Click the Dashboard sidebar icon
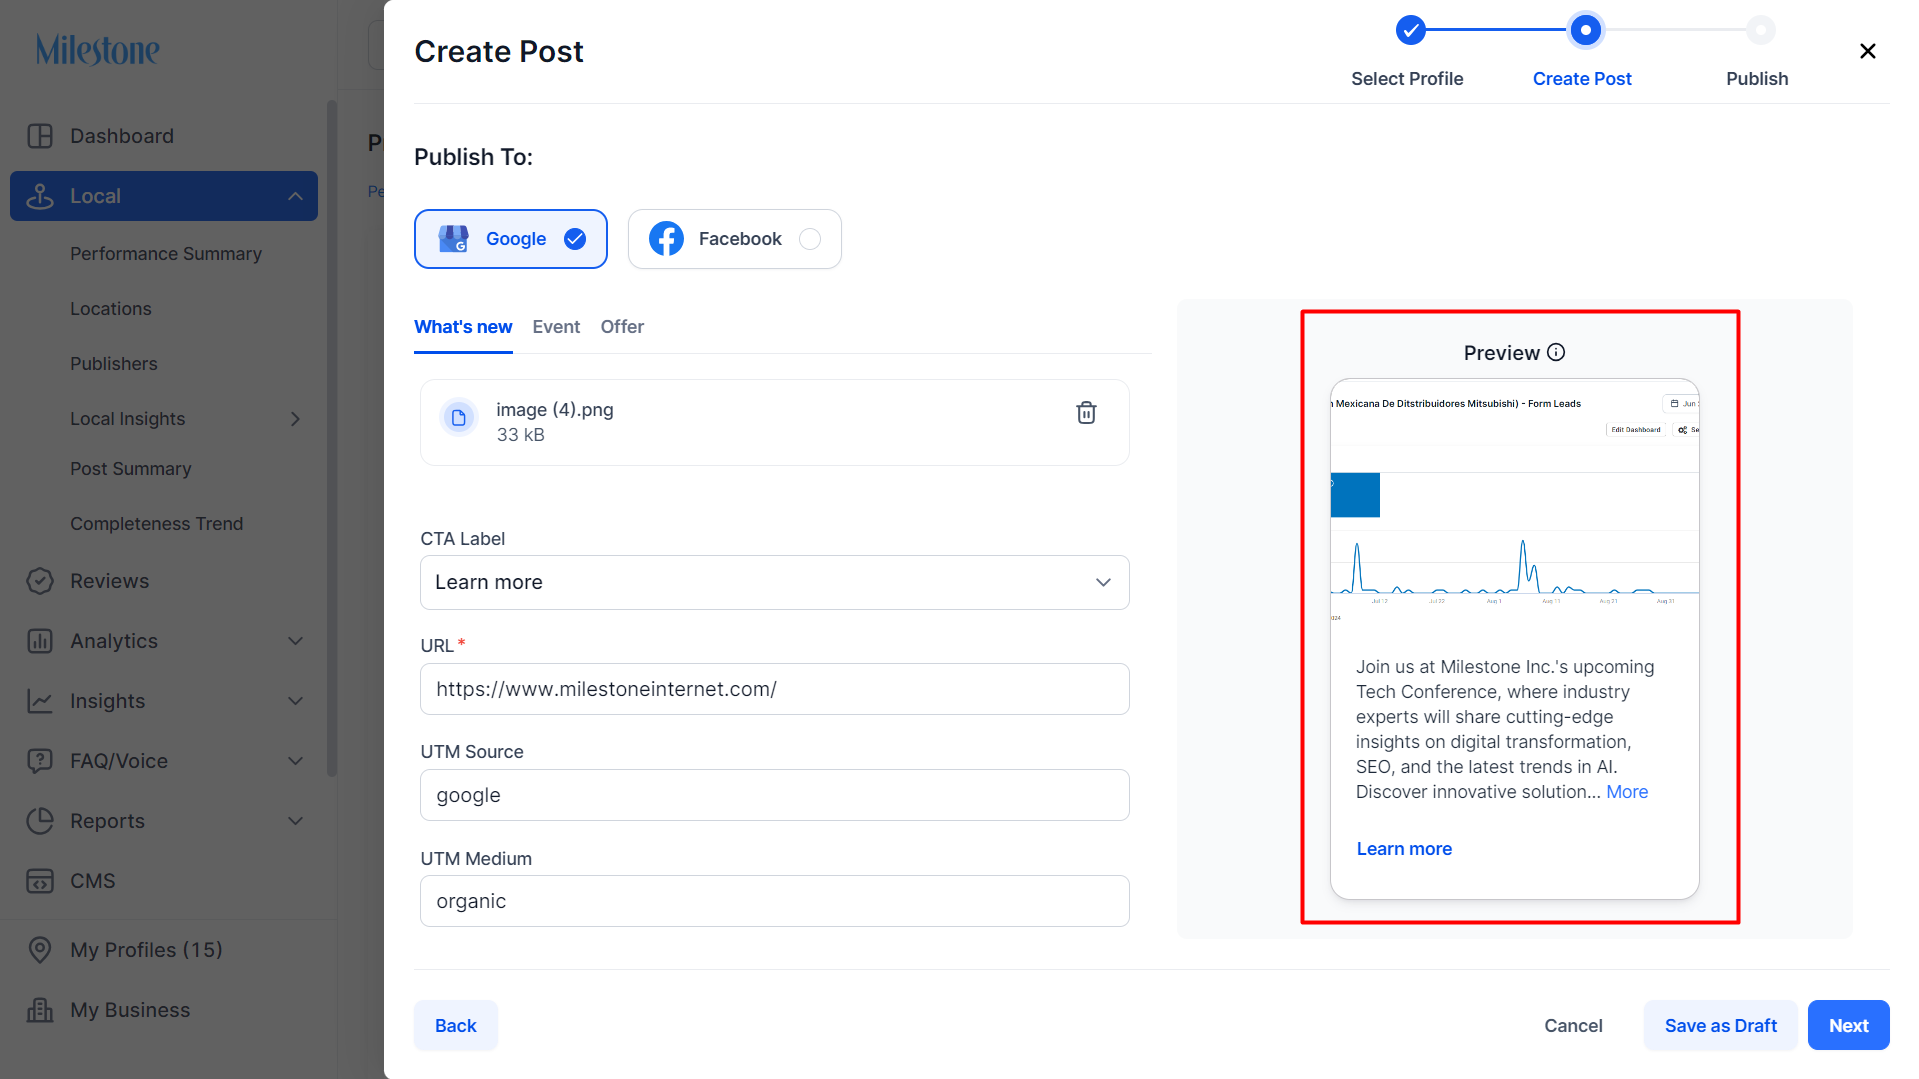 [x=40, y=136]
